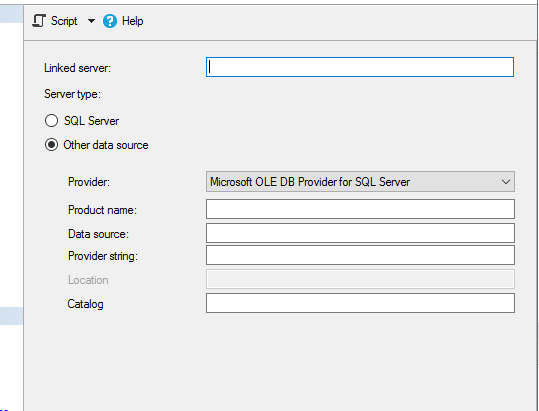This screenshot has width=539, height=411.
Task: Click into the Data source field
Action: click(360, 233)
